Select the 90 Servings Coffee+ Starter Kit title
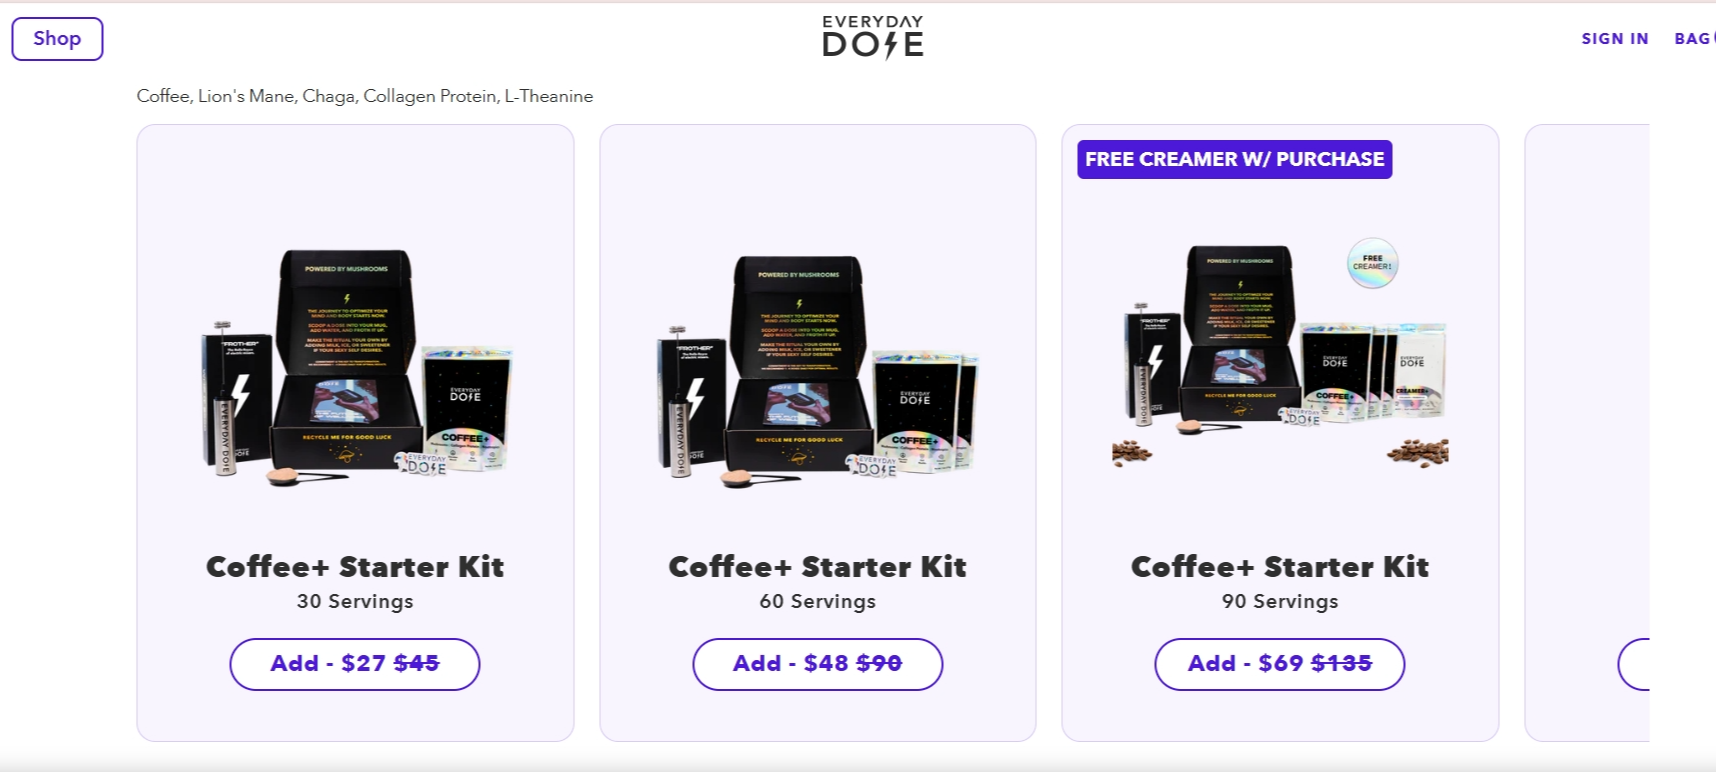The image size is (1717, 774). click(x=1280, y=567)
